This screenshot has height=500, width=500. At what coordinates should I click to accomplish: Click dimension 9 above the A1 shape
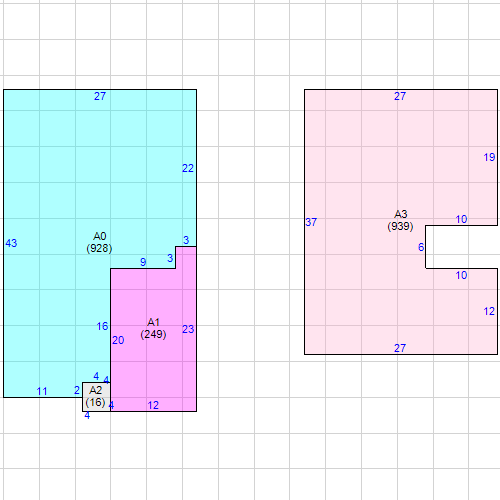click(x=143, y=262)
